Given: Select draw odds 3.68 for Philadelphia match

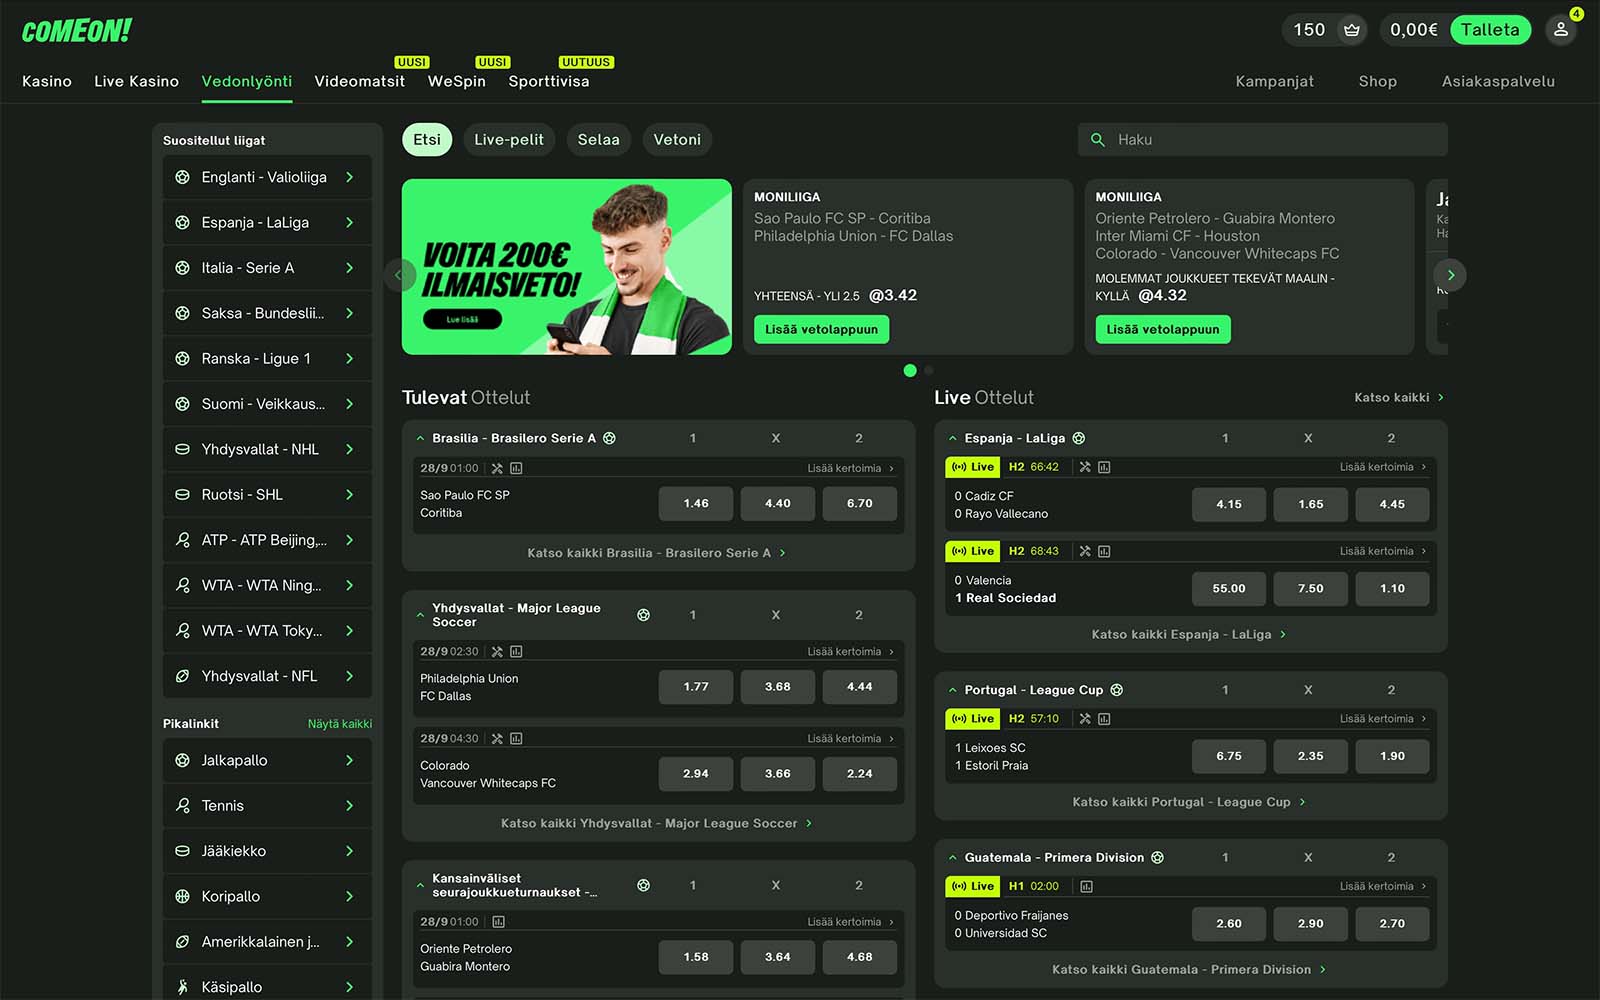Looking at the screenshot, I should pos(778,687).
